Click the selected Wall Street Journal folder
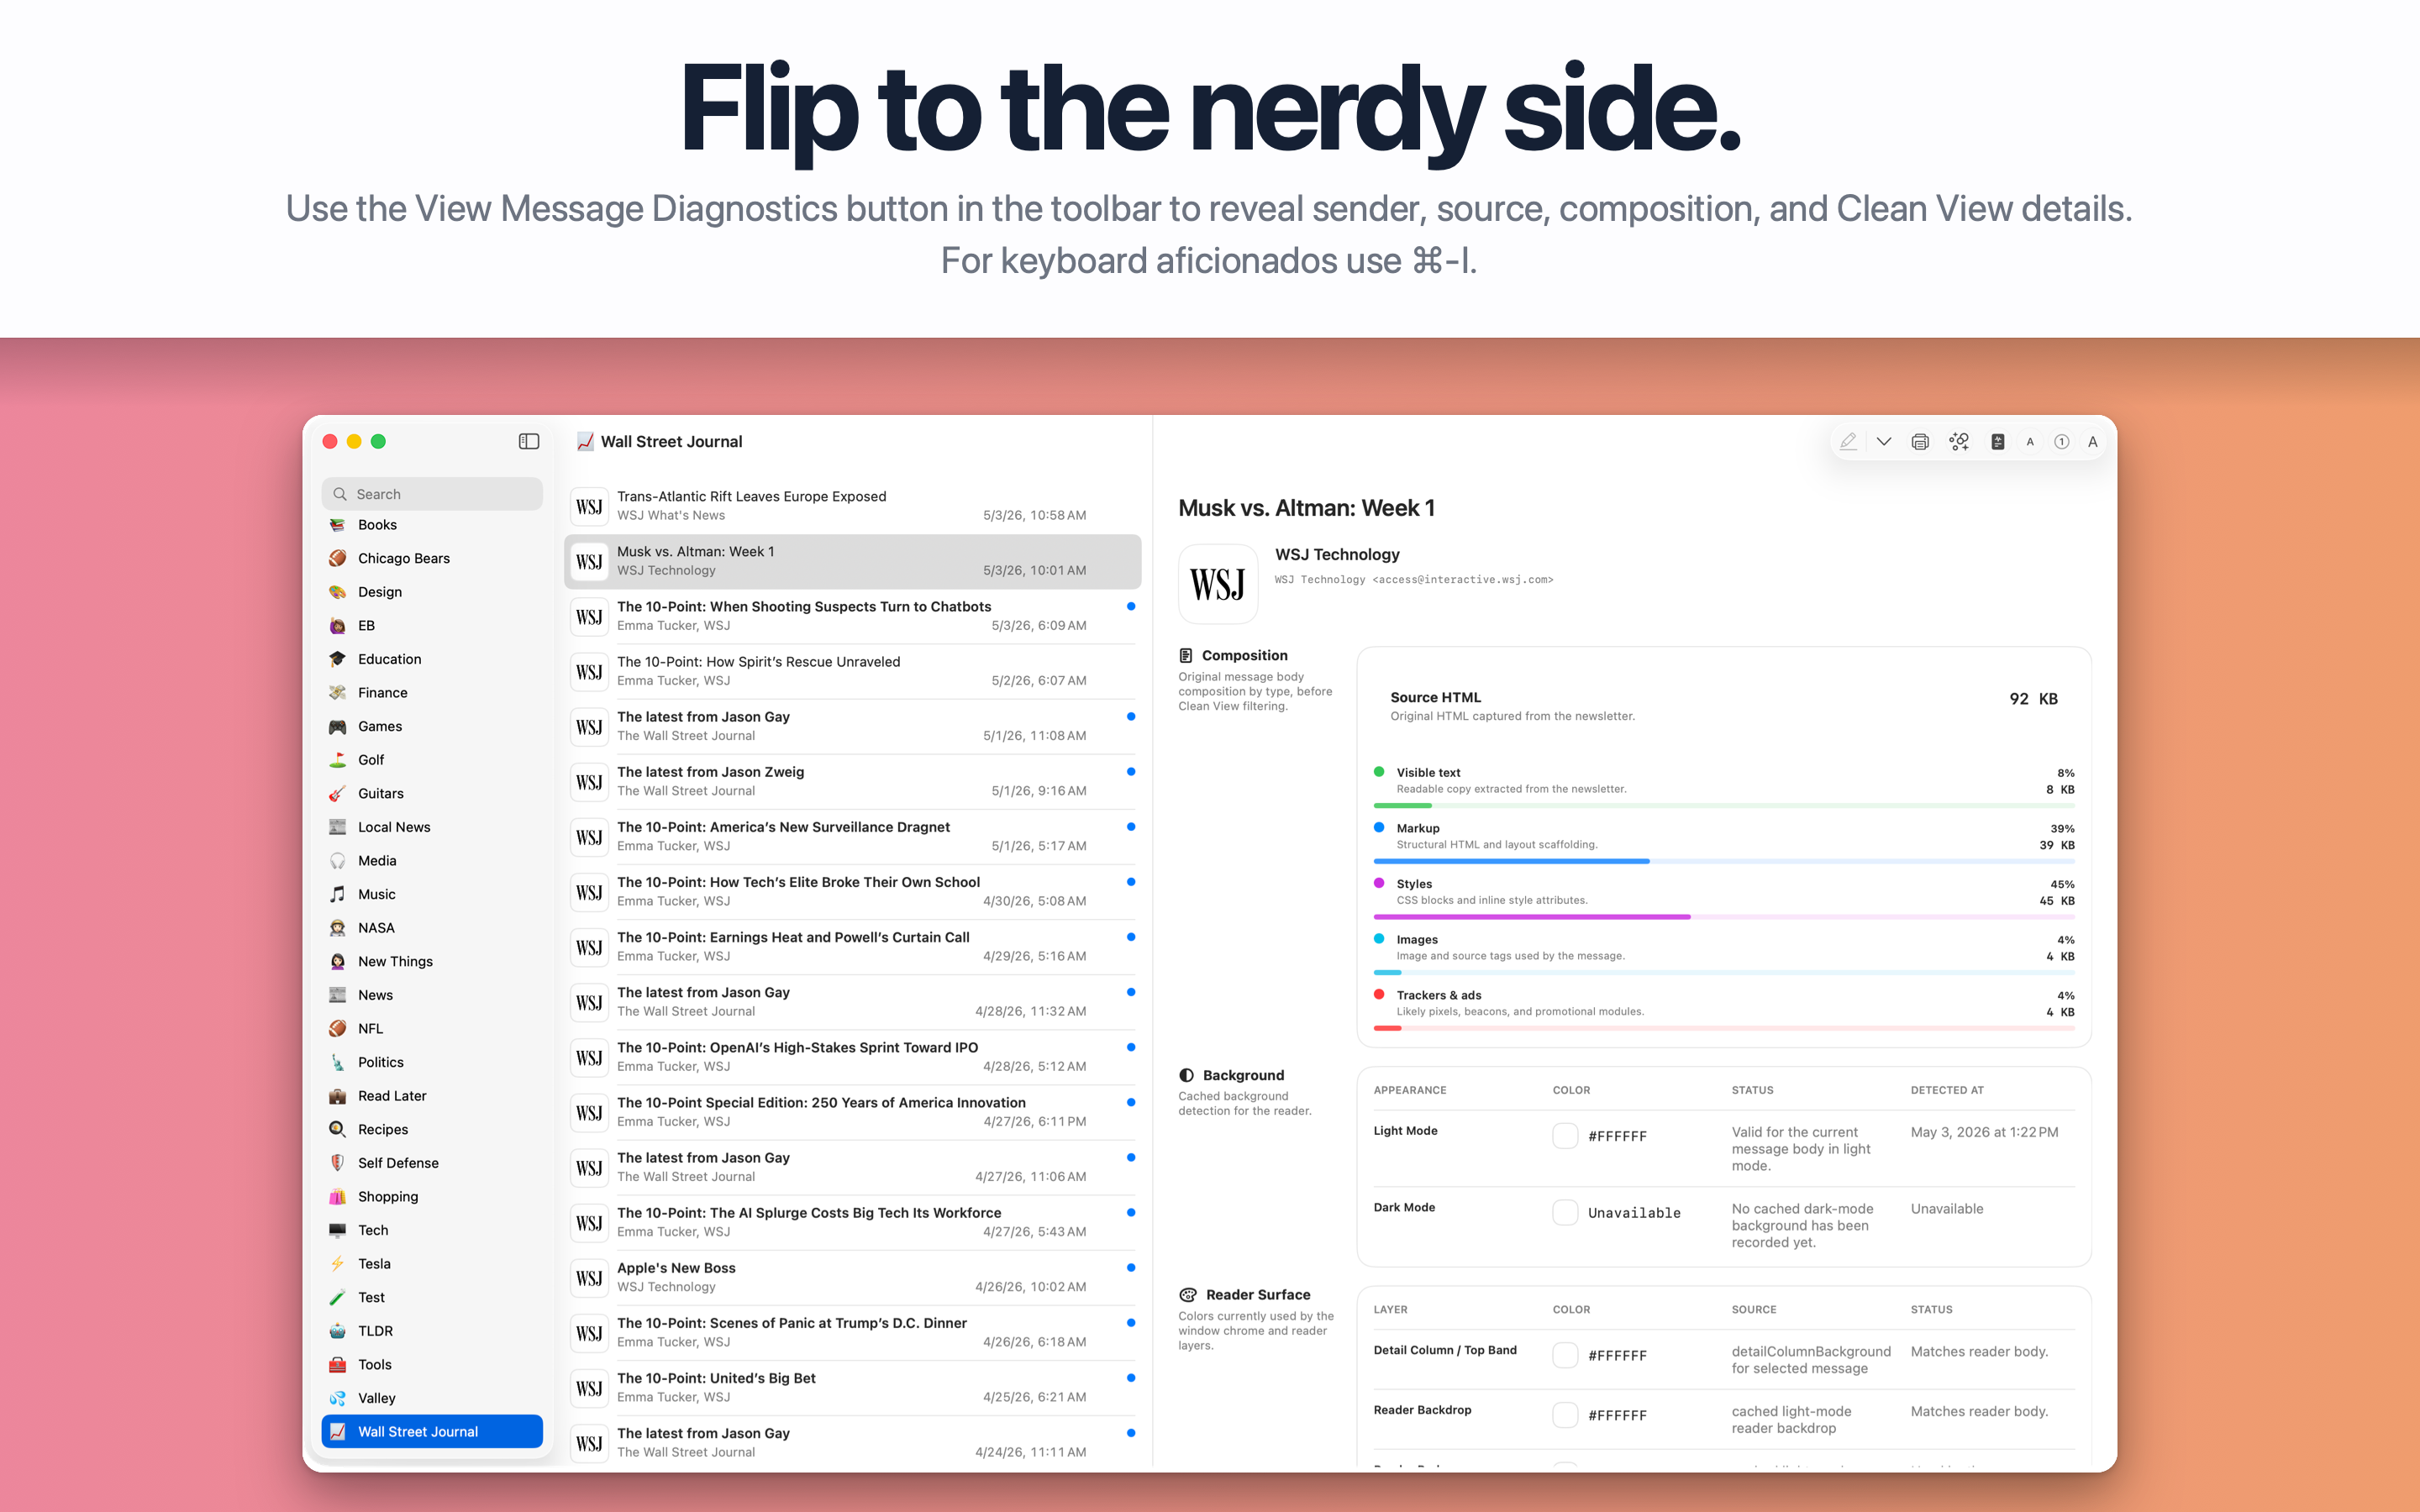Image resolution: width=2420 pixels, height=1512 pixels. pos(432,1432)
